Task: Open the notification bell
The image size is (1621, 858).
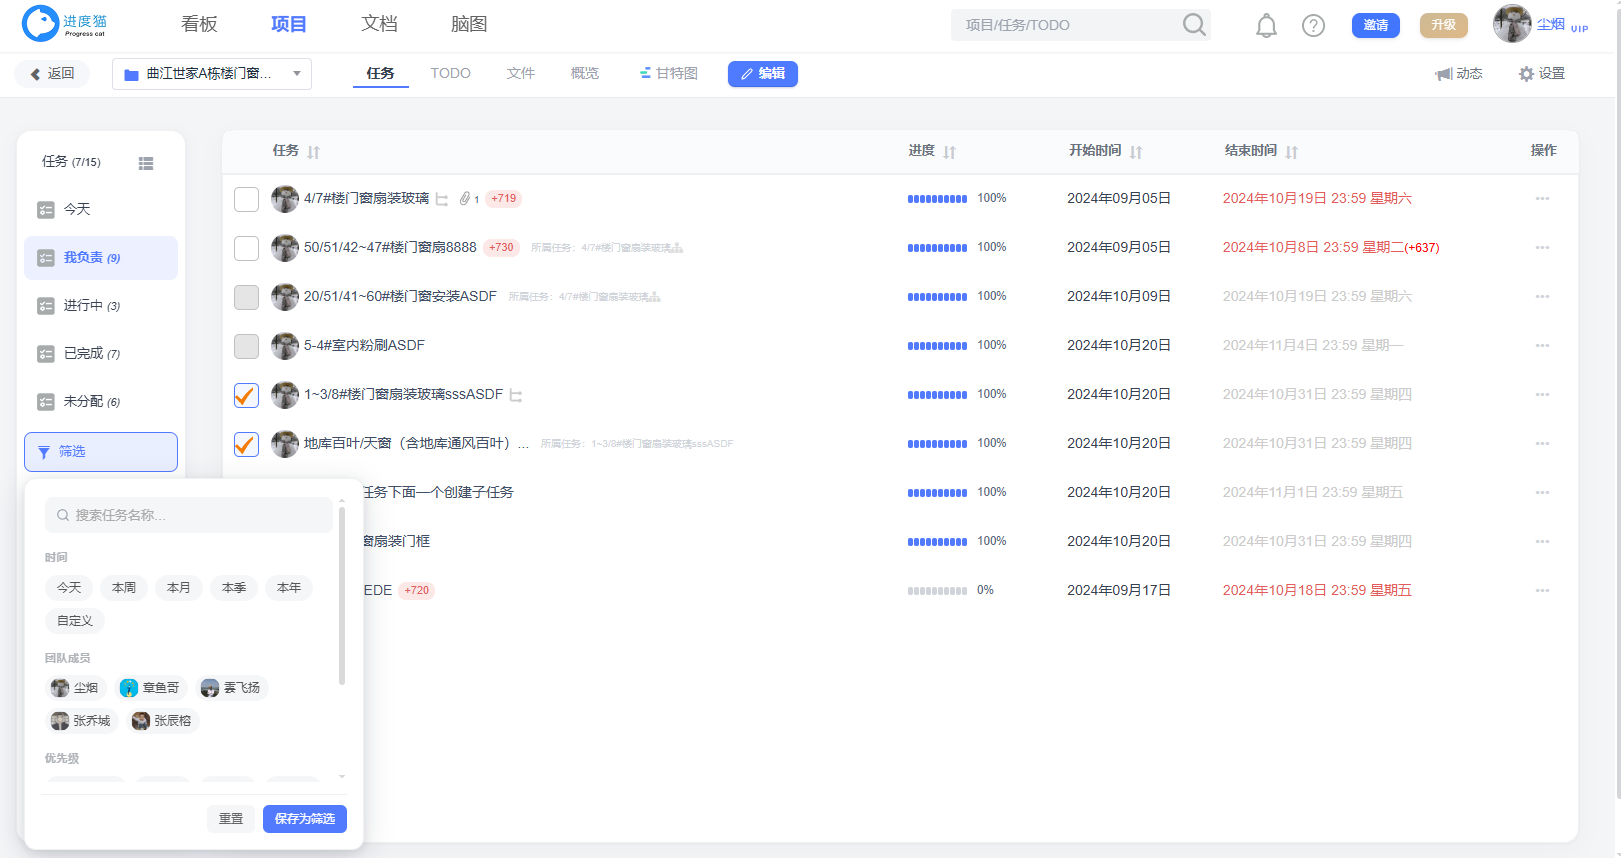Action: point(1266,26)
